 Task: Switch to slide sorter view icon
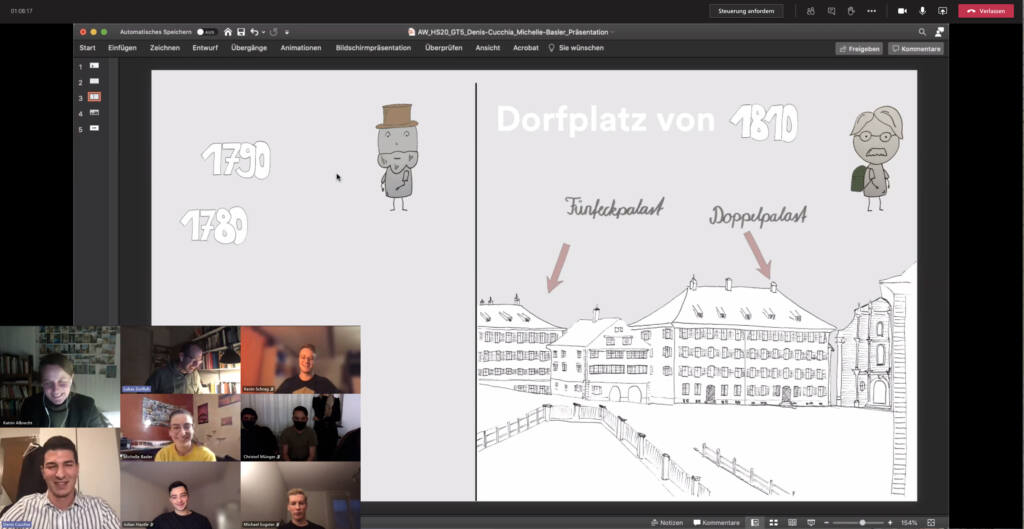pyautogui.click(x=774, y=522)
